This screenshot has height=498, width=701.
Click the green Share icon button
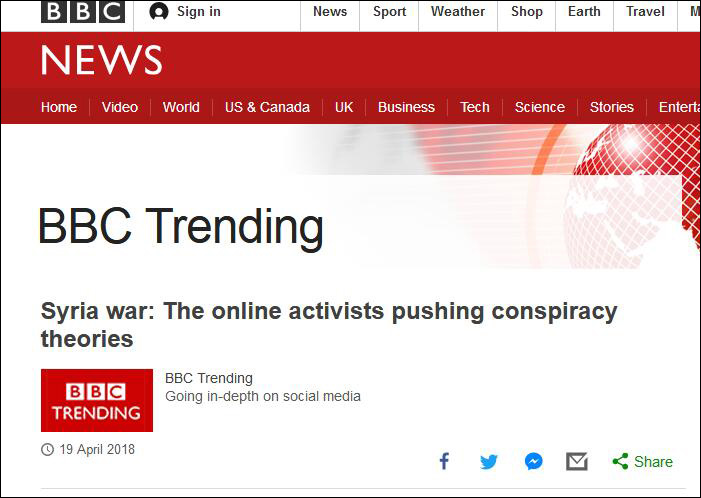642,461
